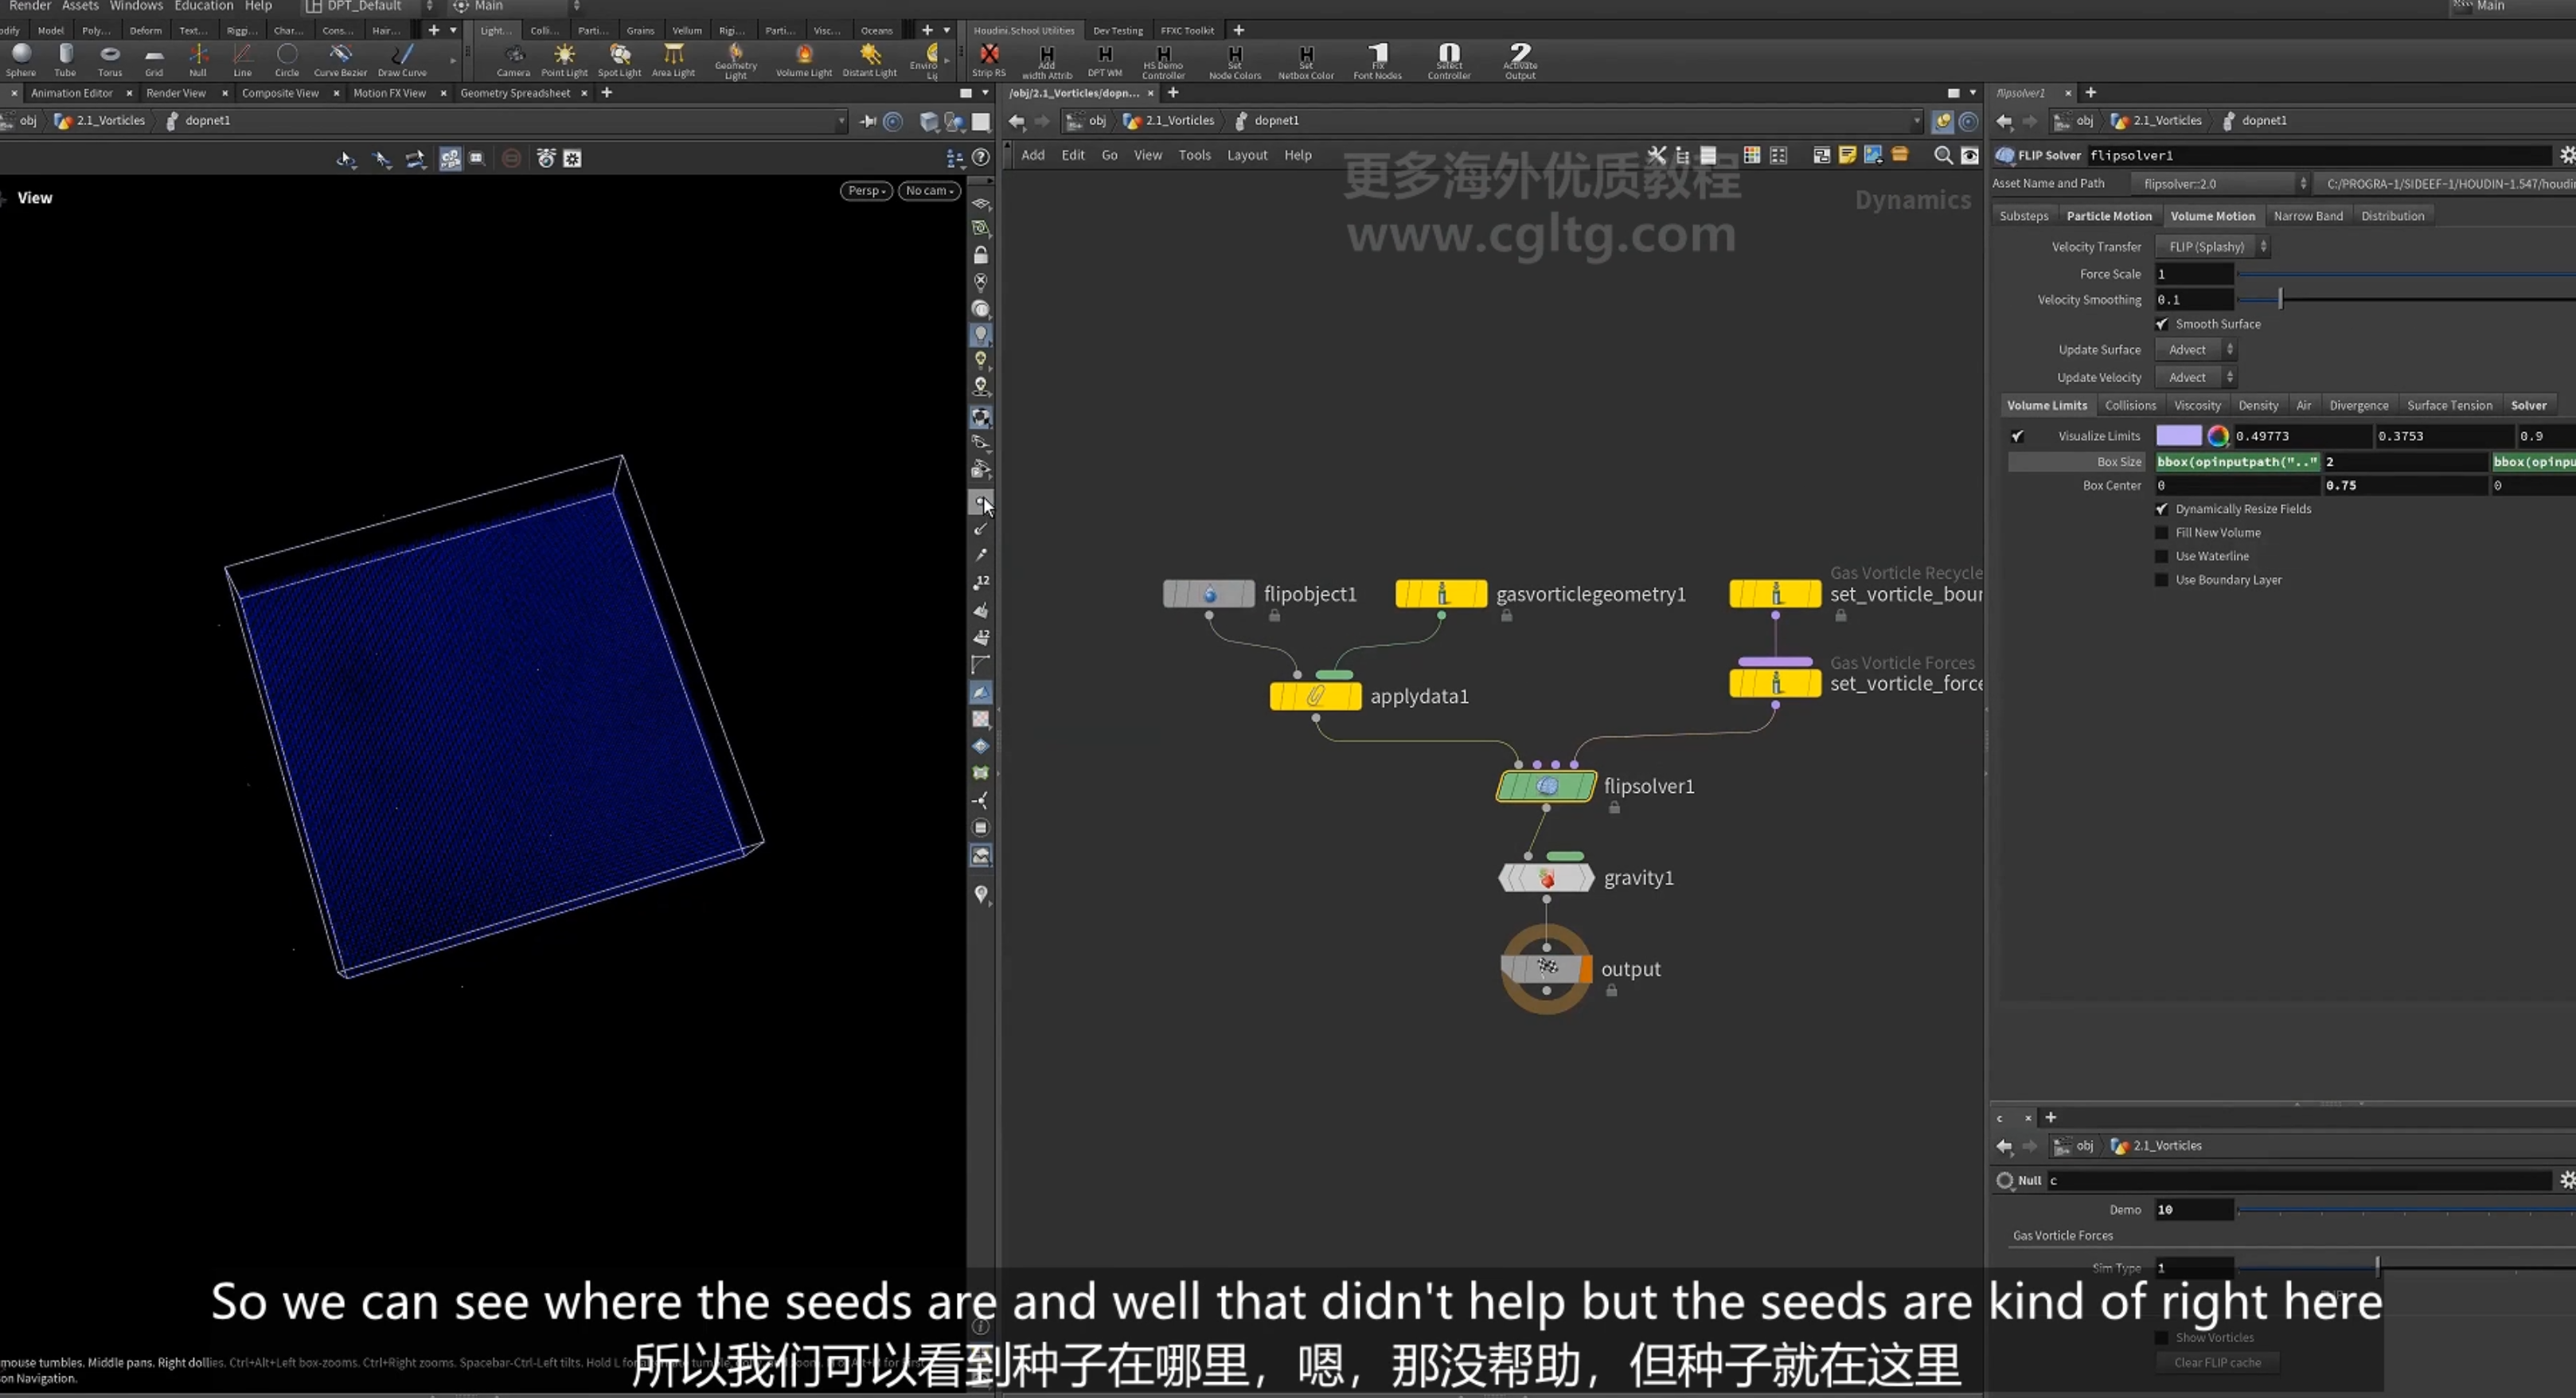
Task: Open the flipsolver::2.0 asset name dropdown
Action: pos(2221,184)
